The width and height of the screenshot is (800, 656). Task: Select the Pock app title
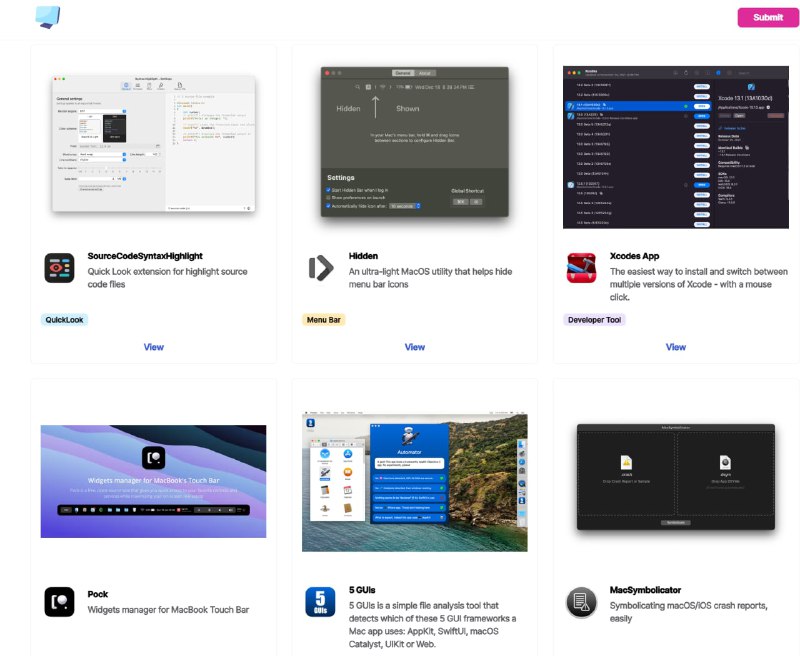[x=97, y=594]
